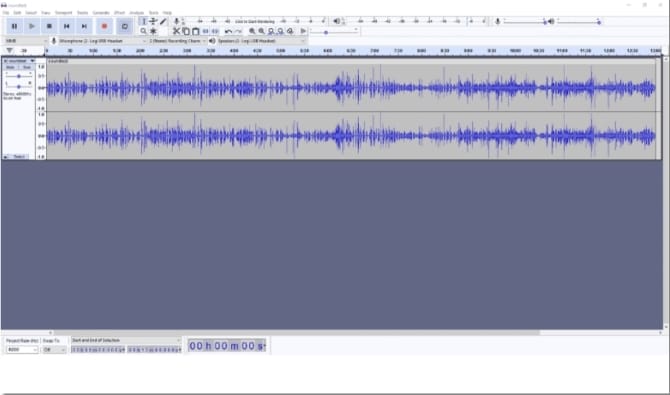Open the recording channels dropdown
Viewport: 670px width, 395px height.
tap(177, 41)
